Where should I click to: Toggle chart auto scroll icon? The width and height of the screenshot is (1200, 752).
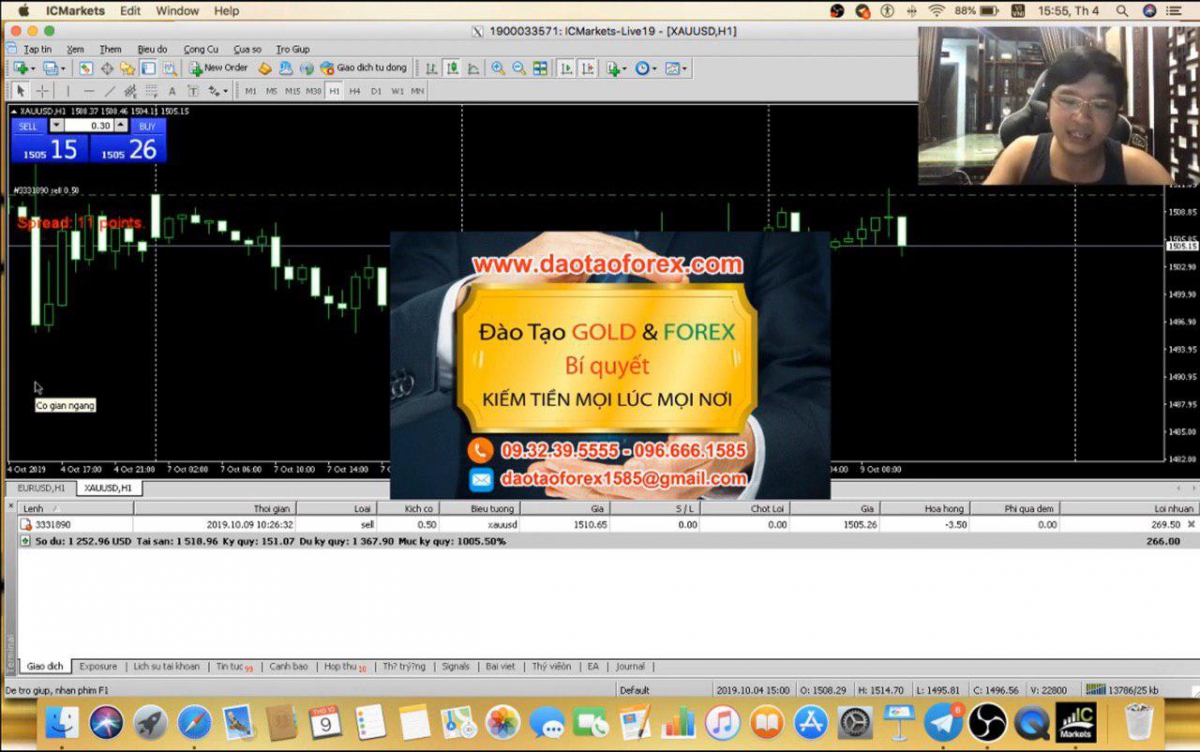[x=566, y=68]
